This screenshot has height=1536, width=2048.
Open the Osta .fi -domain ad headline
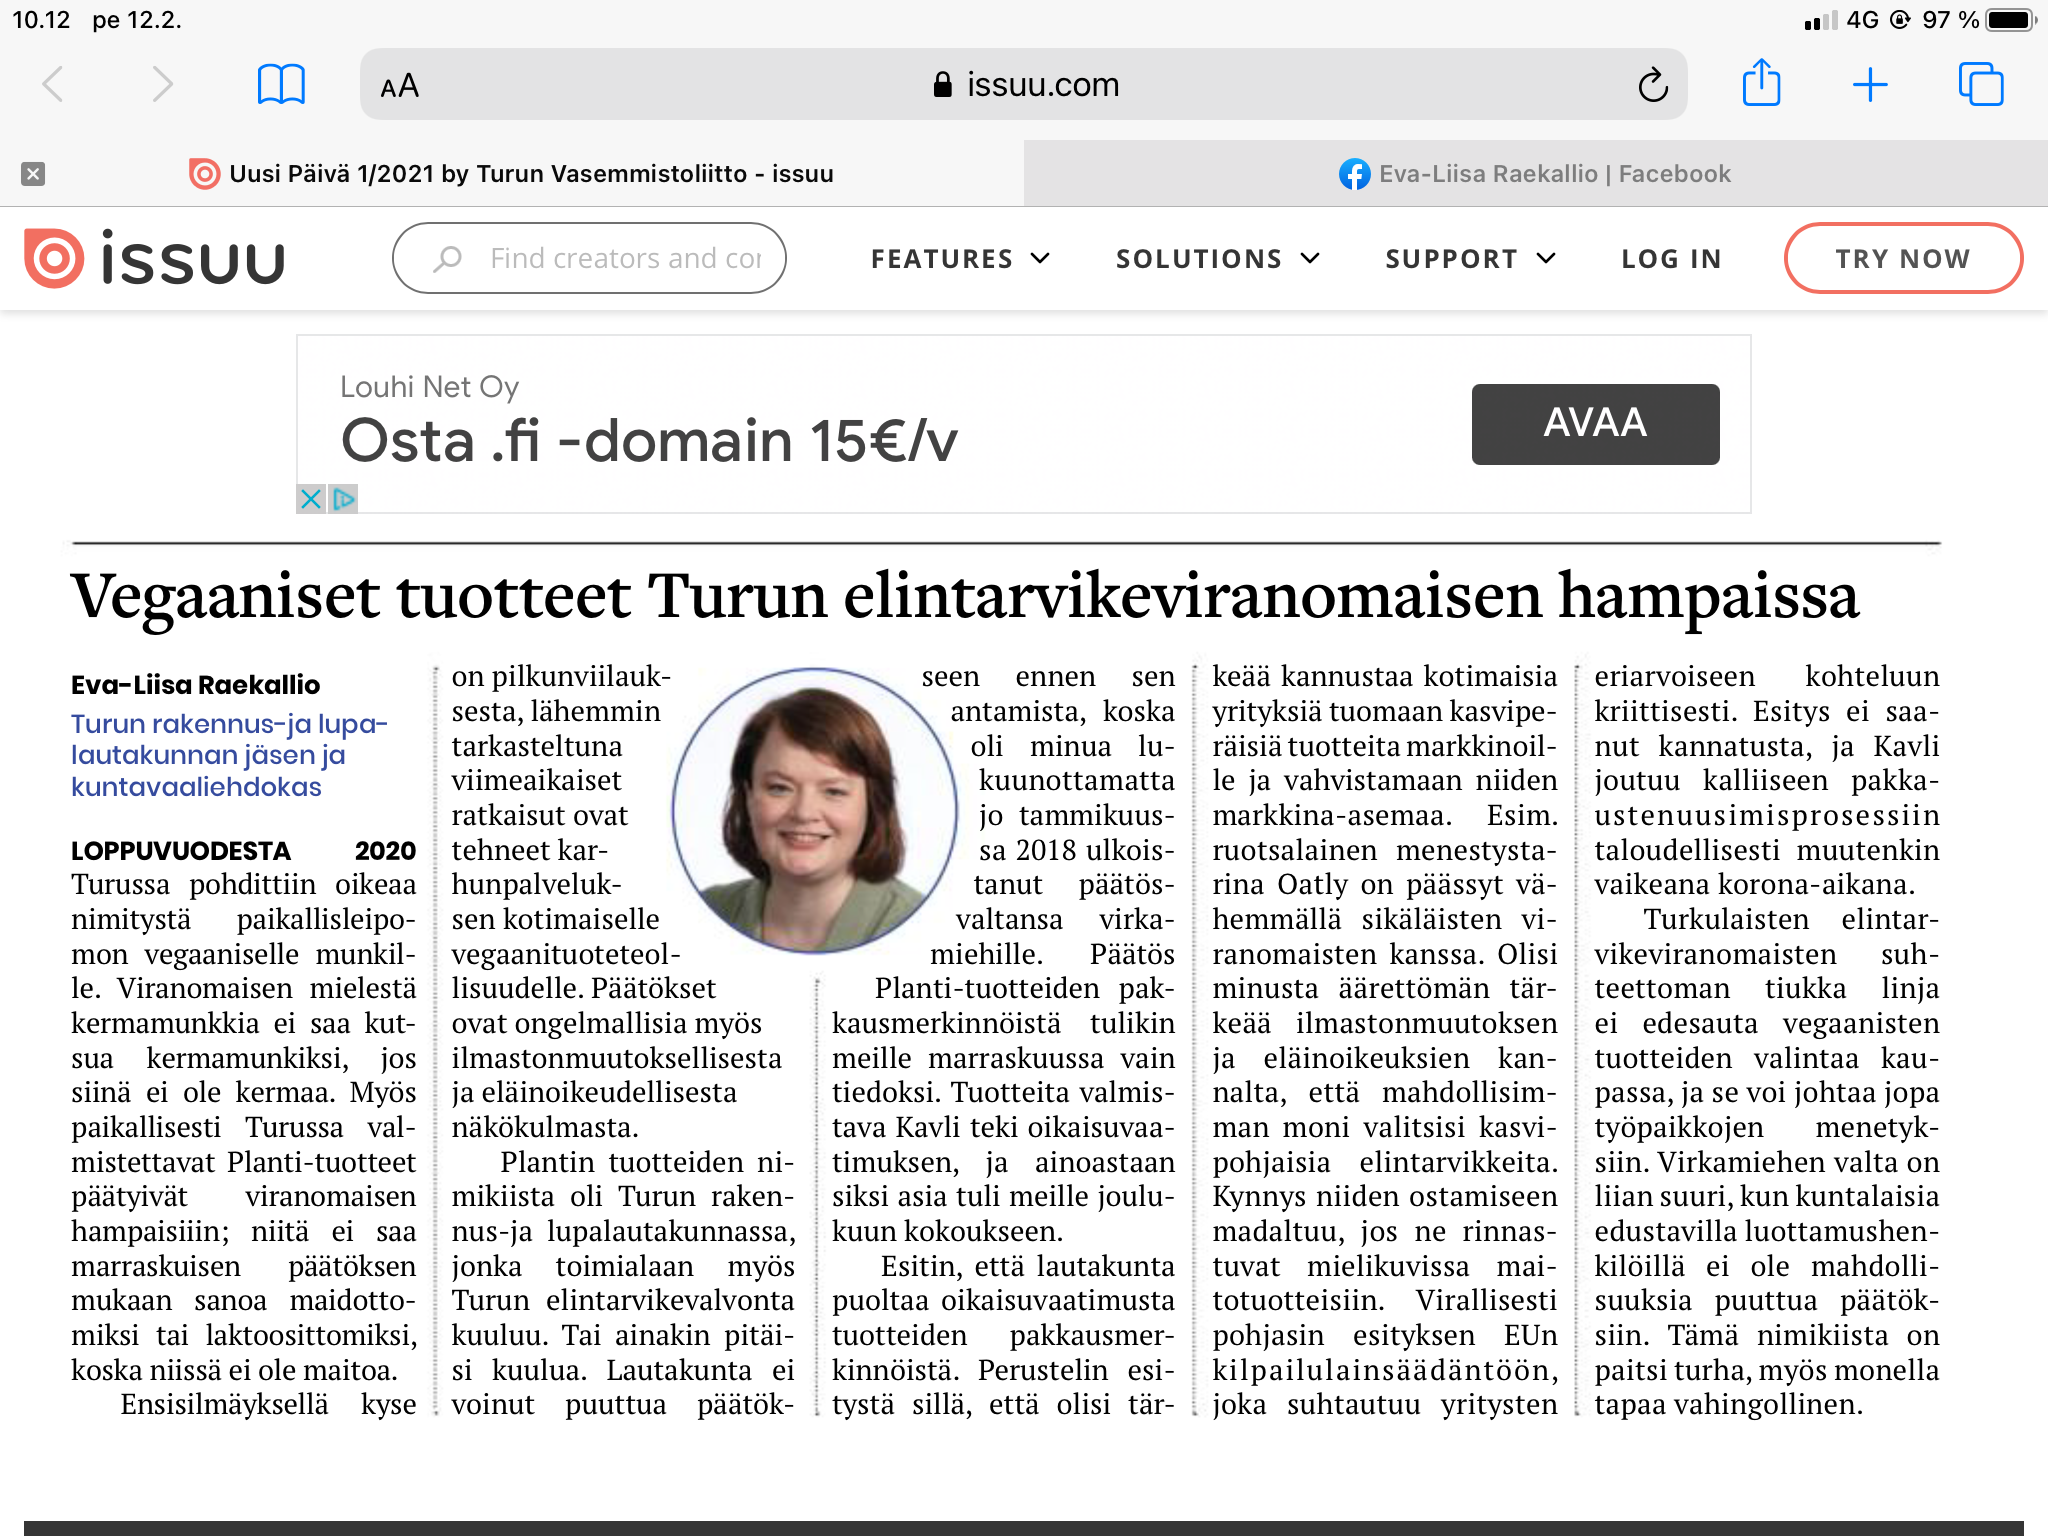(649, 441)
